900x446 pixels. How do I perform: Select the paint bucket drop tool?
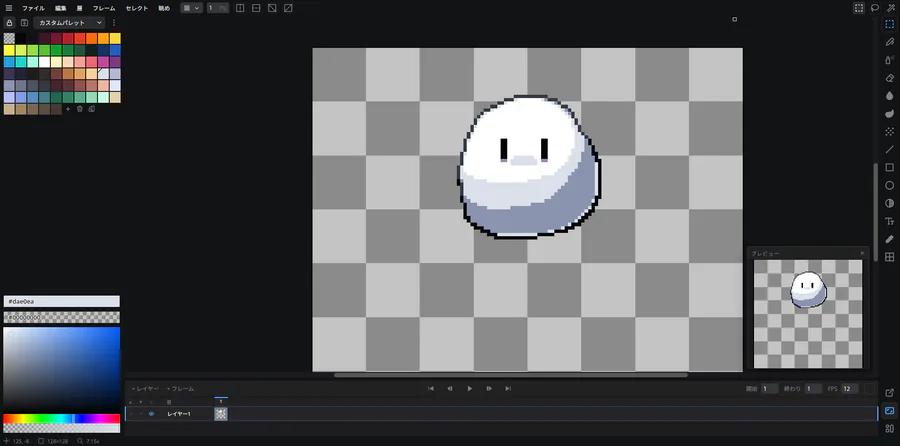click(x=890, y=96)
